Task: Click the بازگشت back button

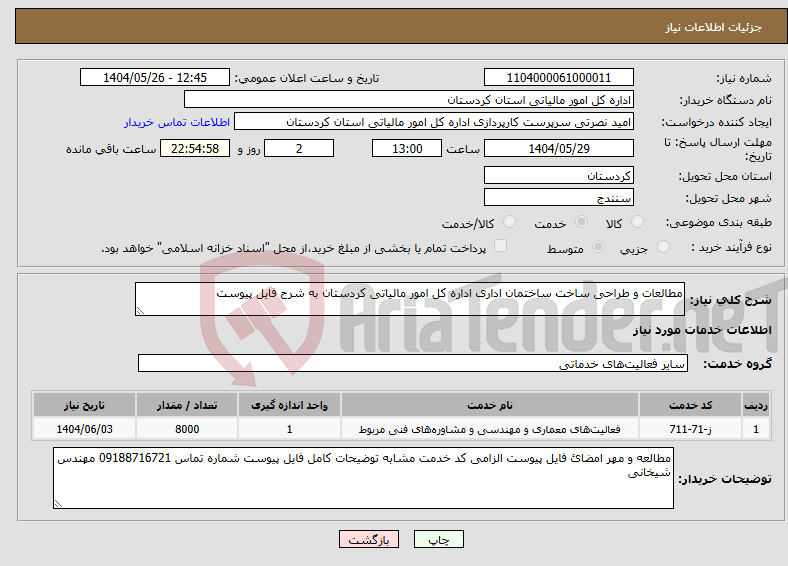Action: 369,539
